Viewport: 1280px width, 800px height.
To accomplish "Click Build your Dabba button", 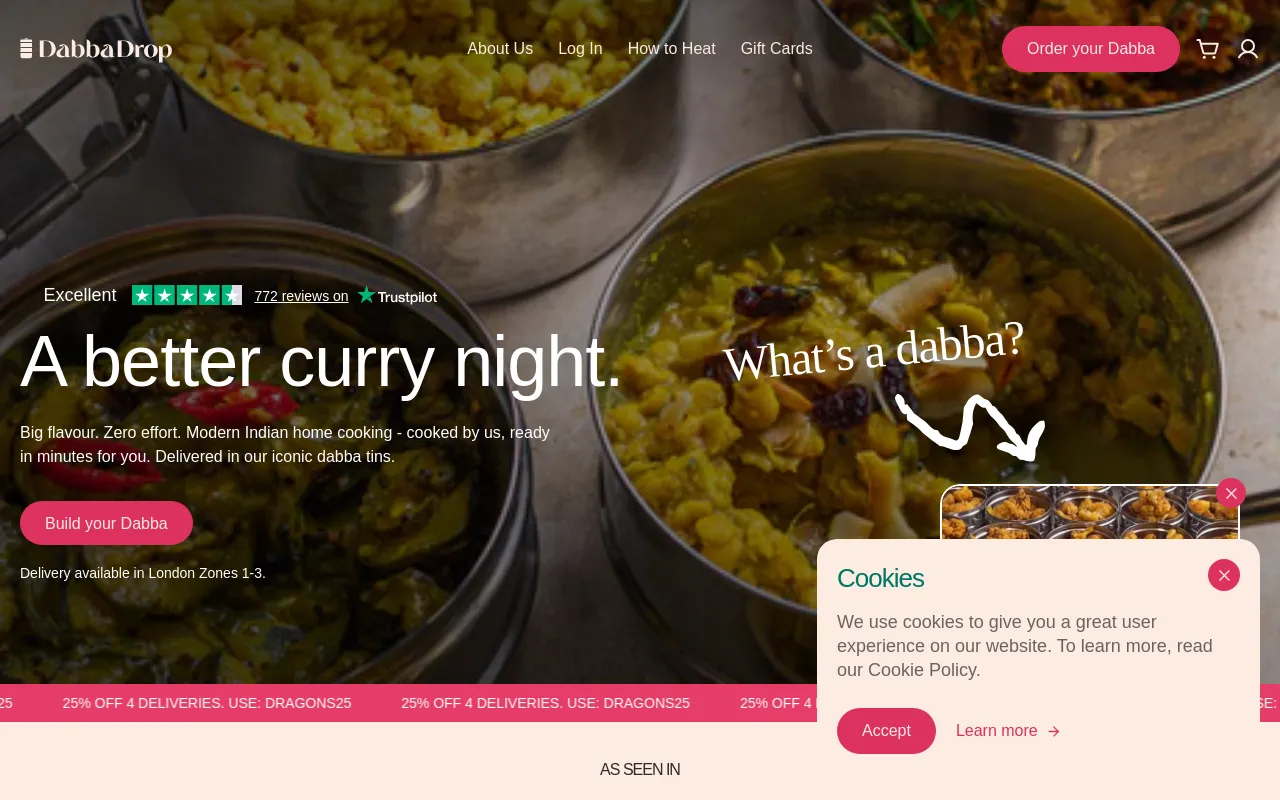I will 106,523.
